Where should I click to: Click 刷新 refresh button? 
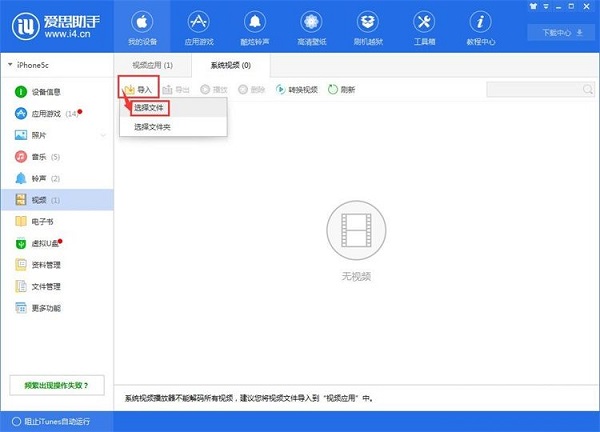coord(342,90)
